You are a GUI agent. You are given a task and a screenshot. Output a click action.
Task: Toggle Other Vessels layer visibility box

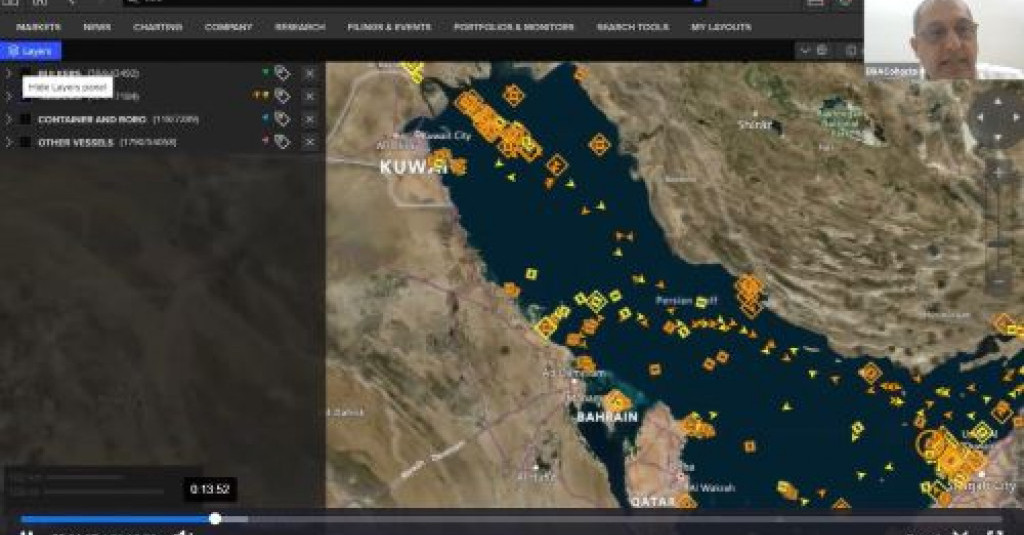click(25, 142)
